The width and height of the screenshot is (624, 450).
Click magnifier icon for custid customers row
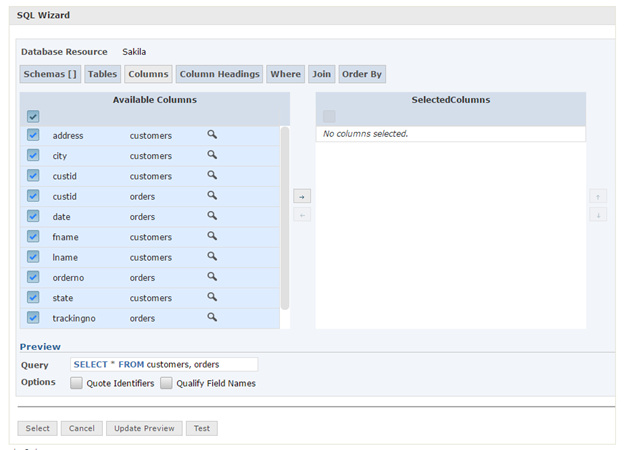pos(212,175)
